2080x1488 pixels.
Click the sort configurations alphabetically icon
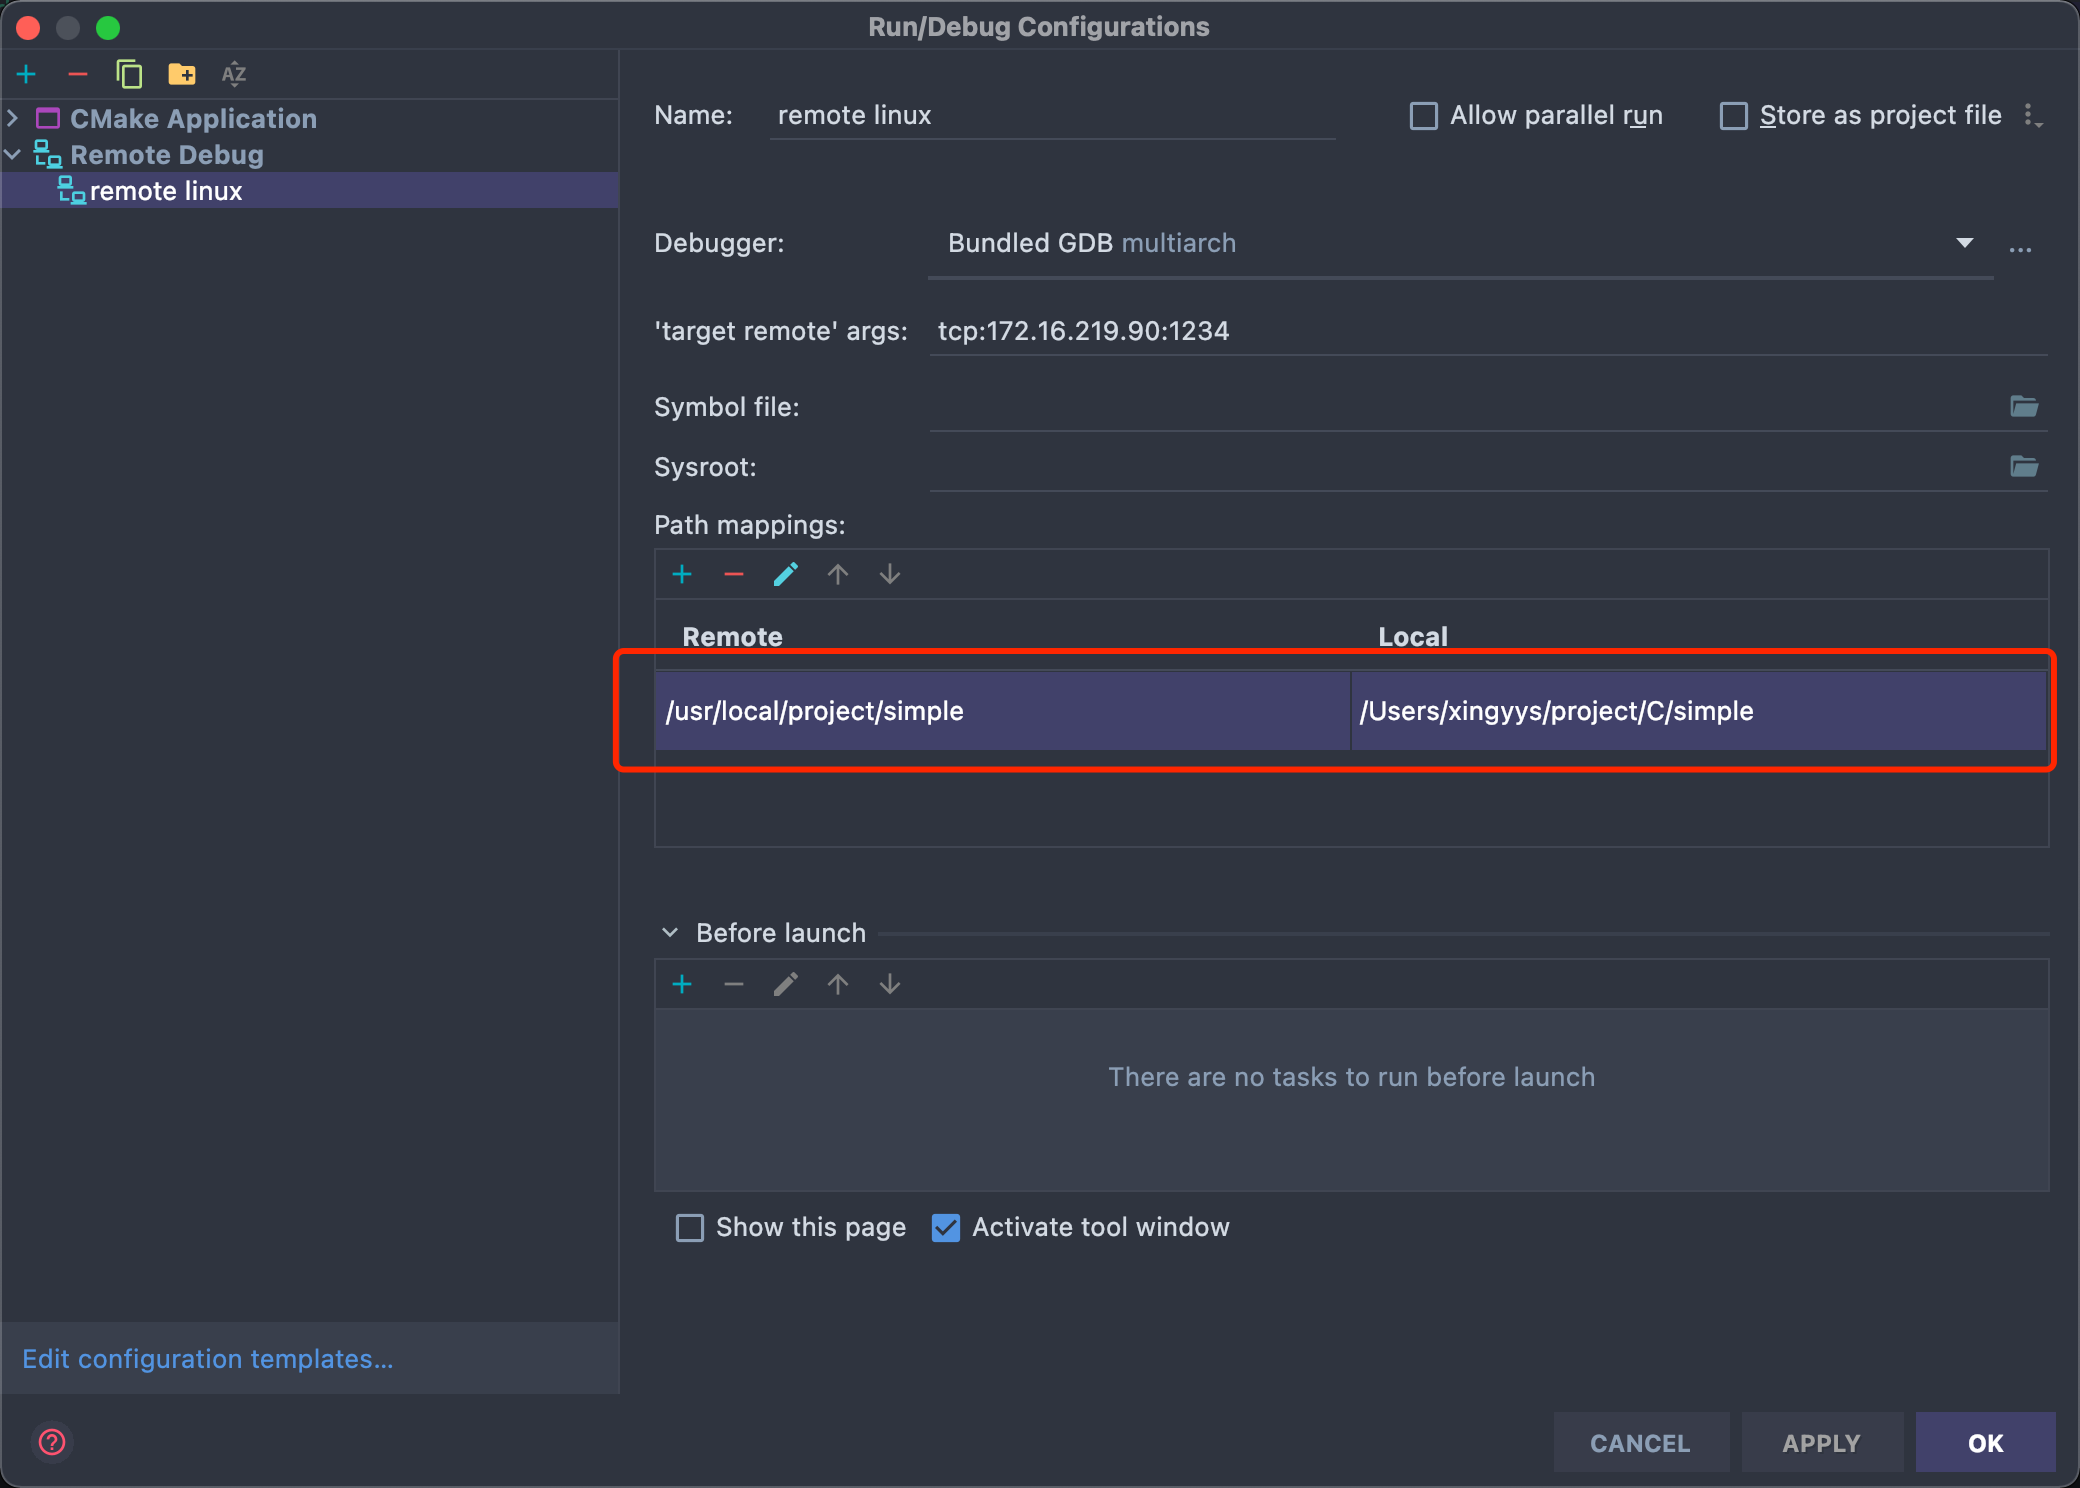click(234, 74)
